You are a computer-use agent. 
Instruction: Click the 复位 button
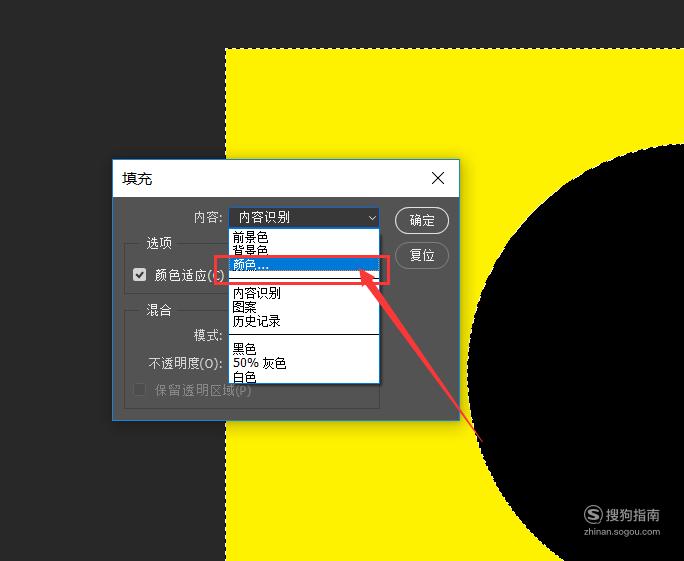tap(422, 255)
